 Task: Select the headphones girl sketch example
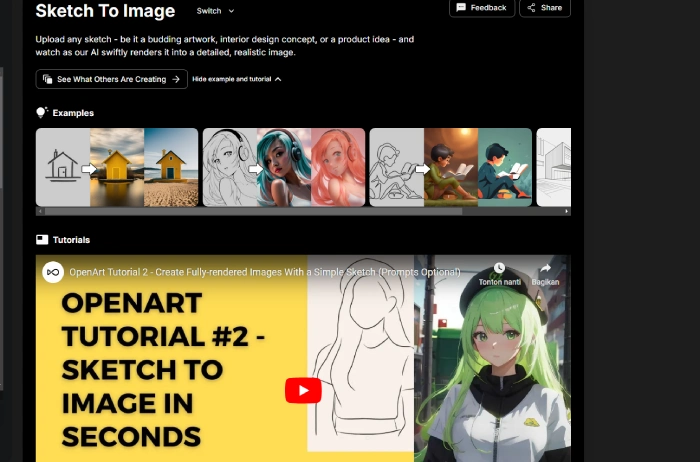coord(284,167)
